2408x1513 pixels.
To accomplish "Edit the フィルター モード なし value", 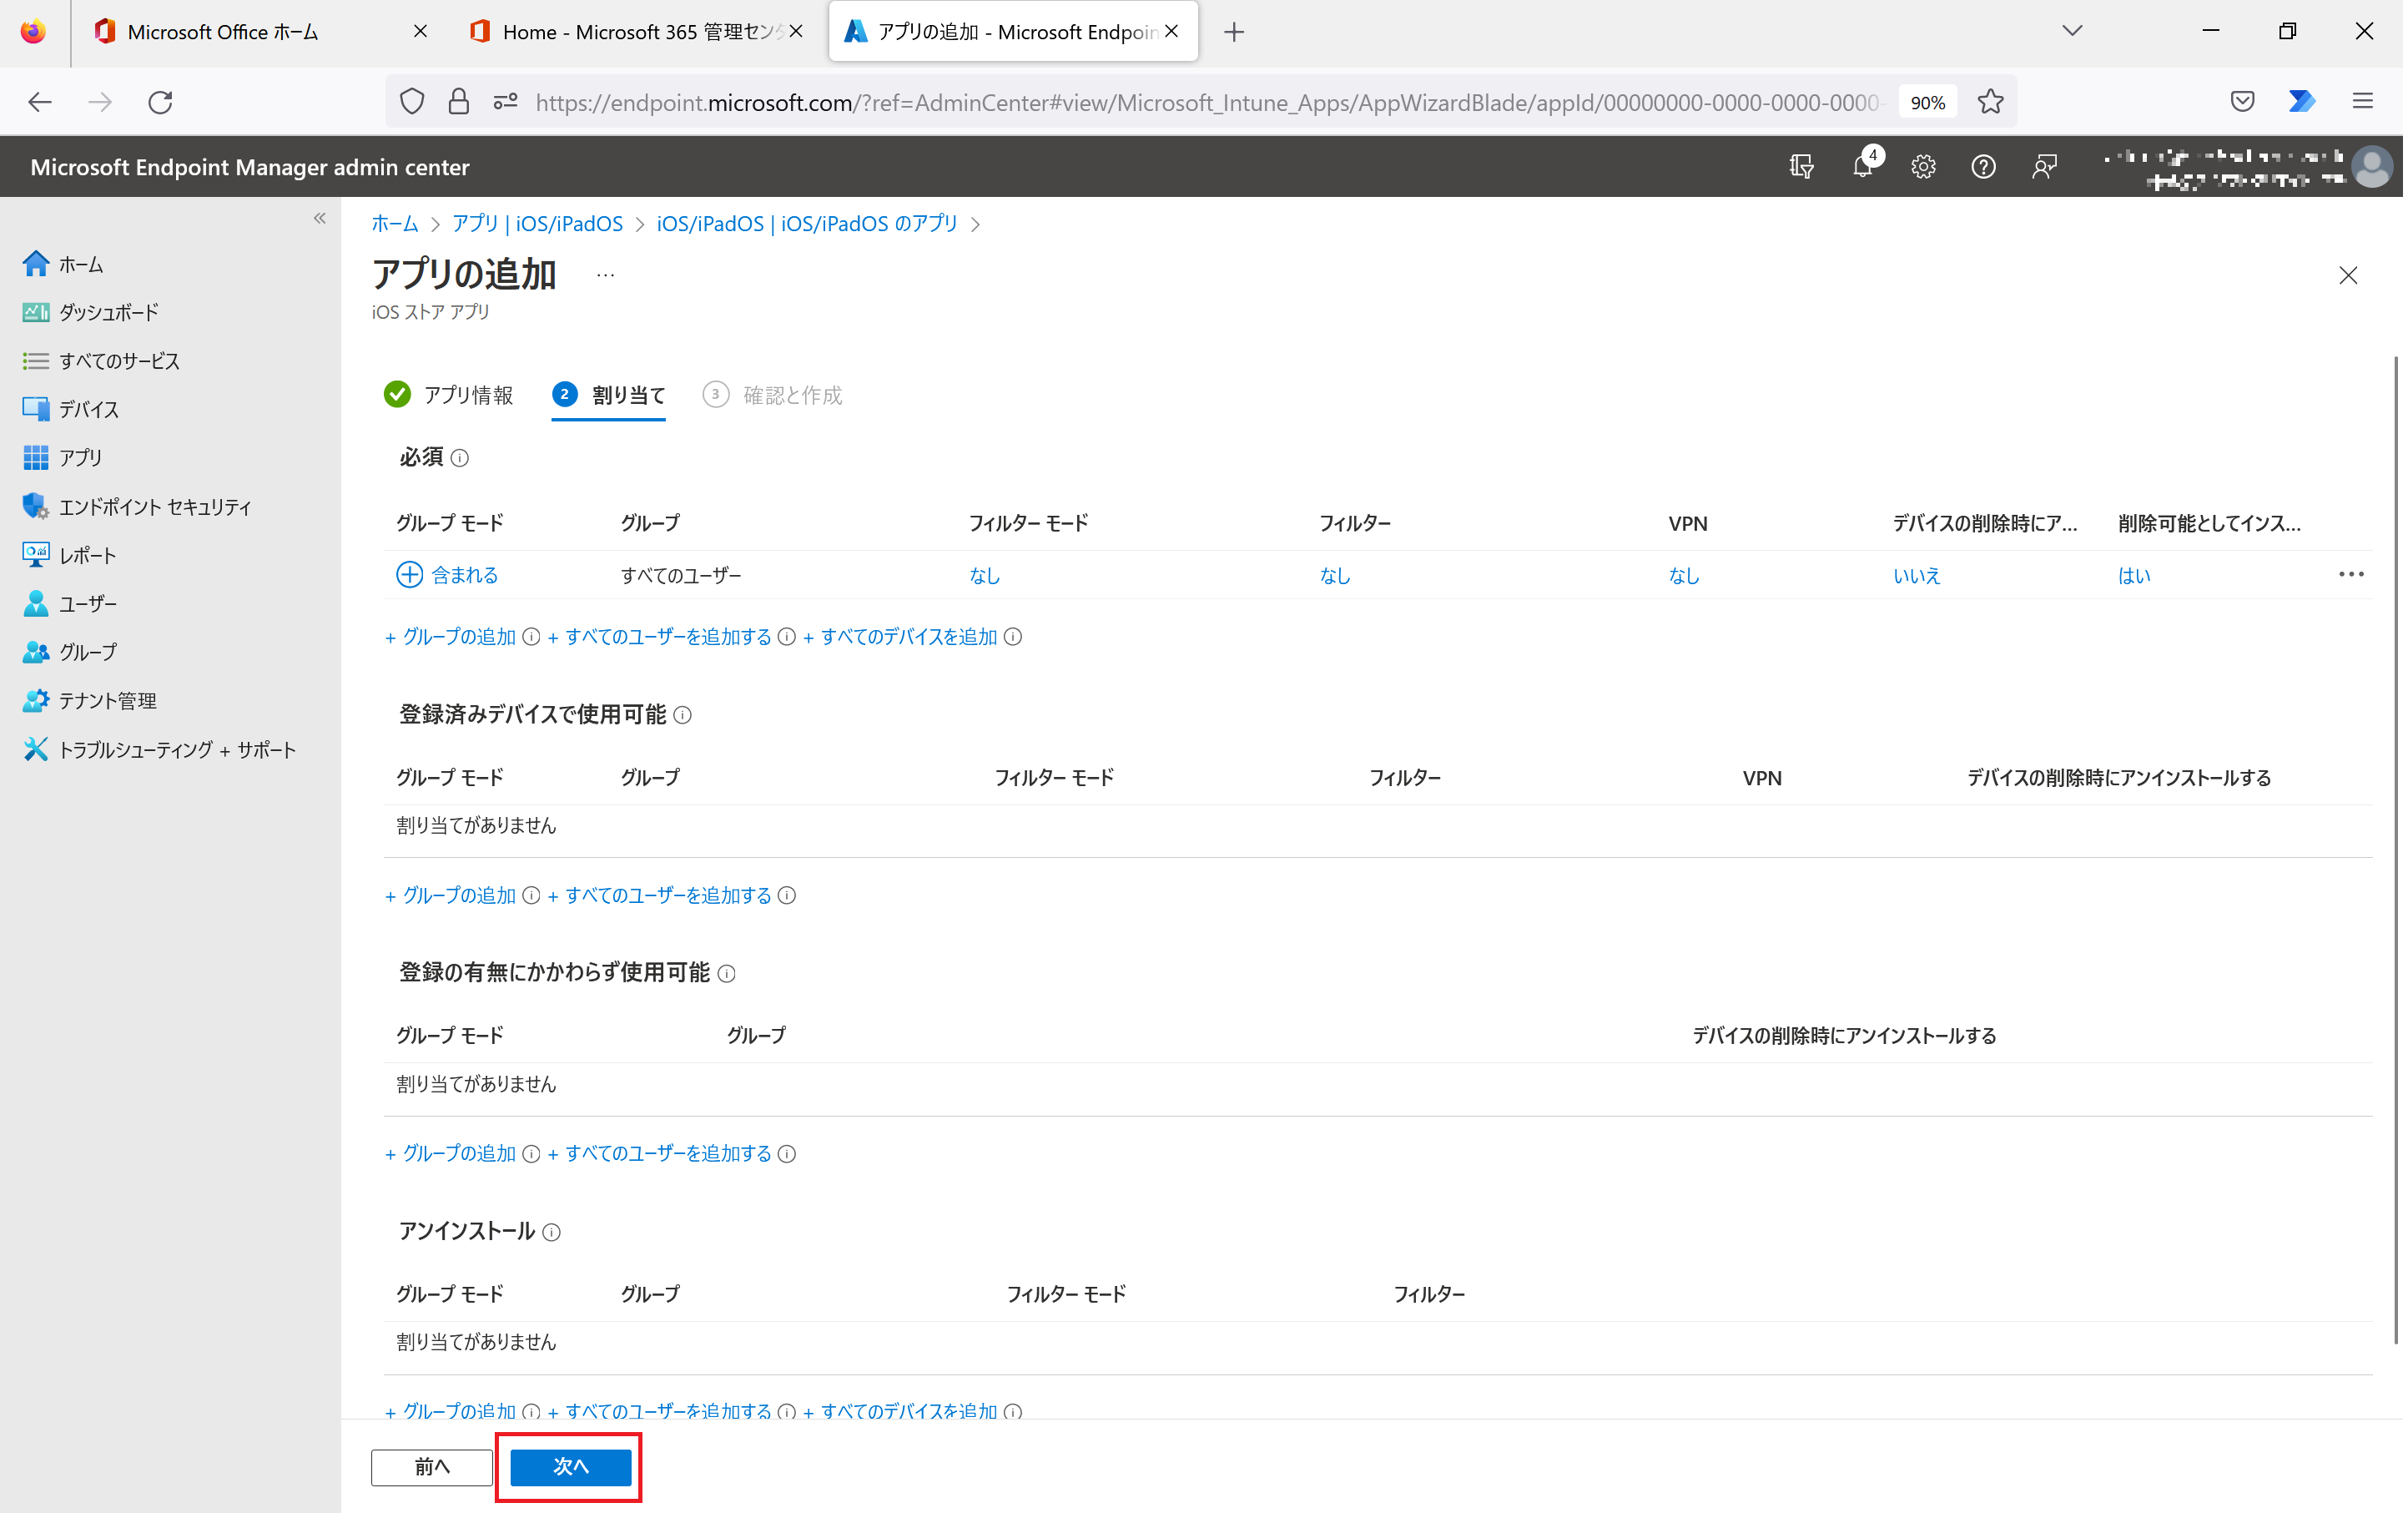I will tap(985, 575).
